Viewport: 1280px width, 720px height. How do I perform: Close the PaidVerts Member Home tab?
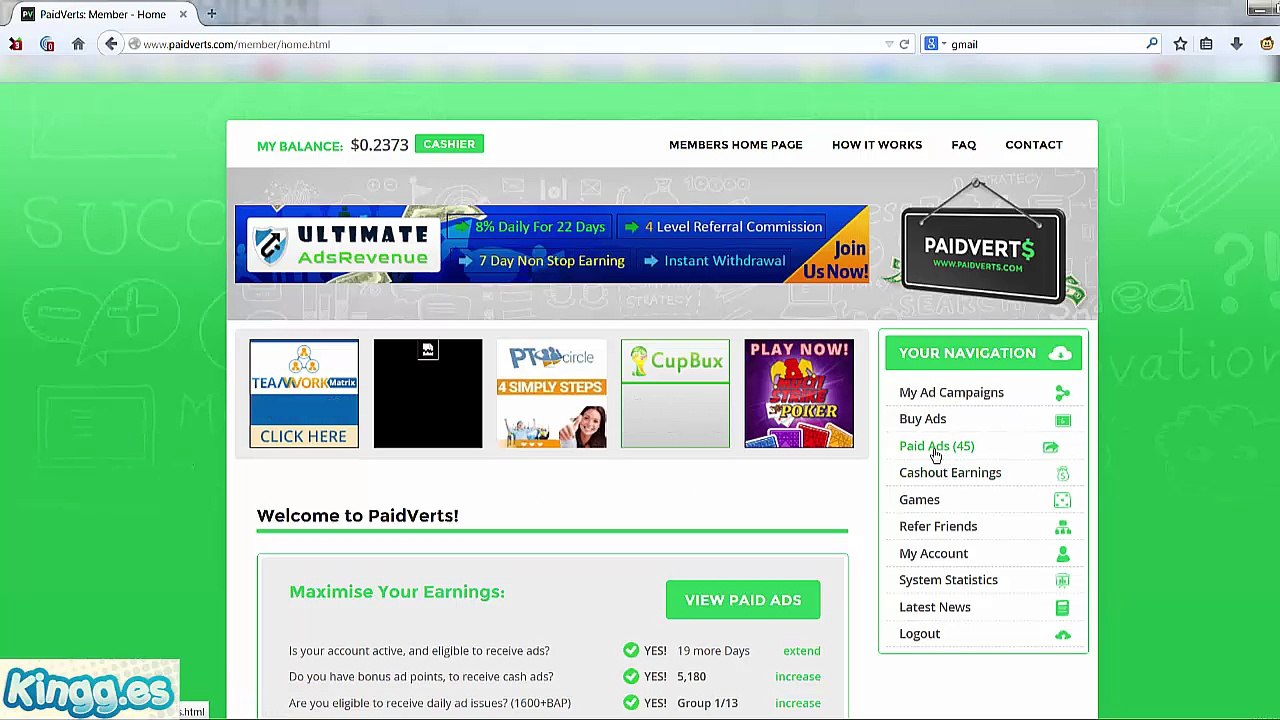click(183, 14)
